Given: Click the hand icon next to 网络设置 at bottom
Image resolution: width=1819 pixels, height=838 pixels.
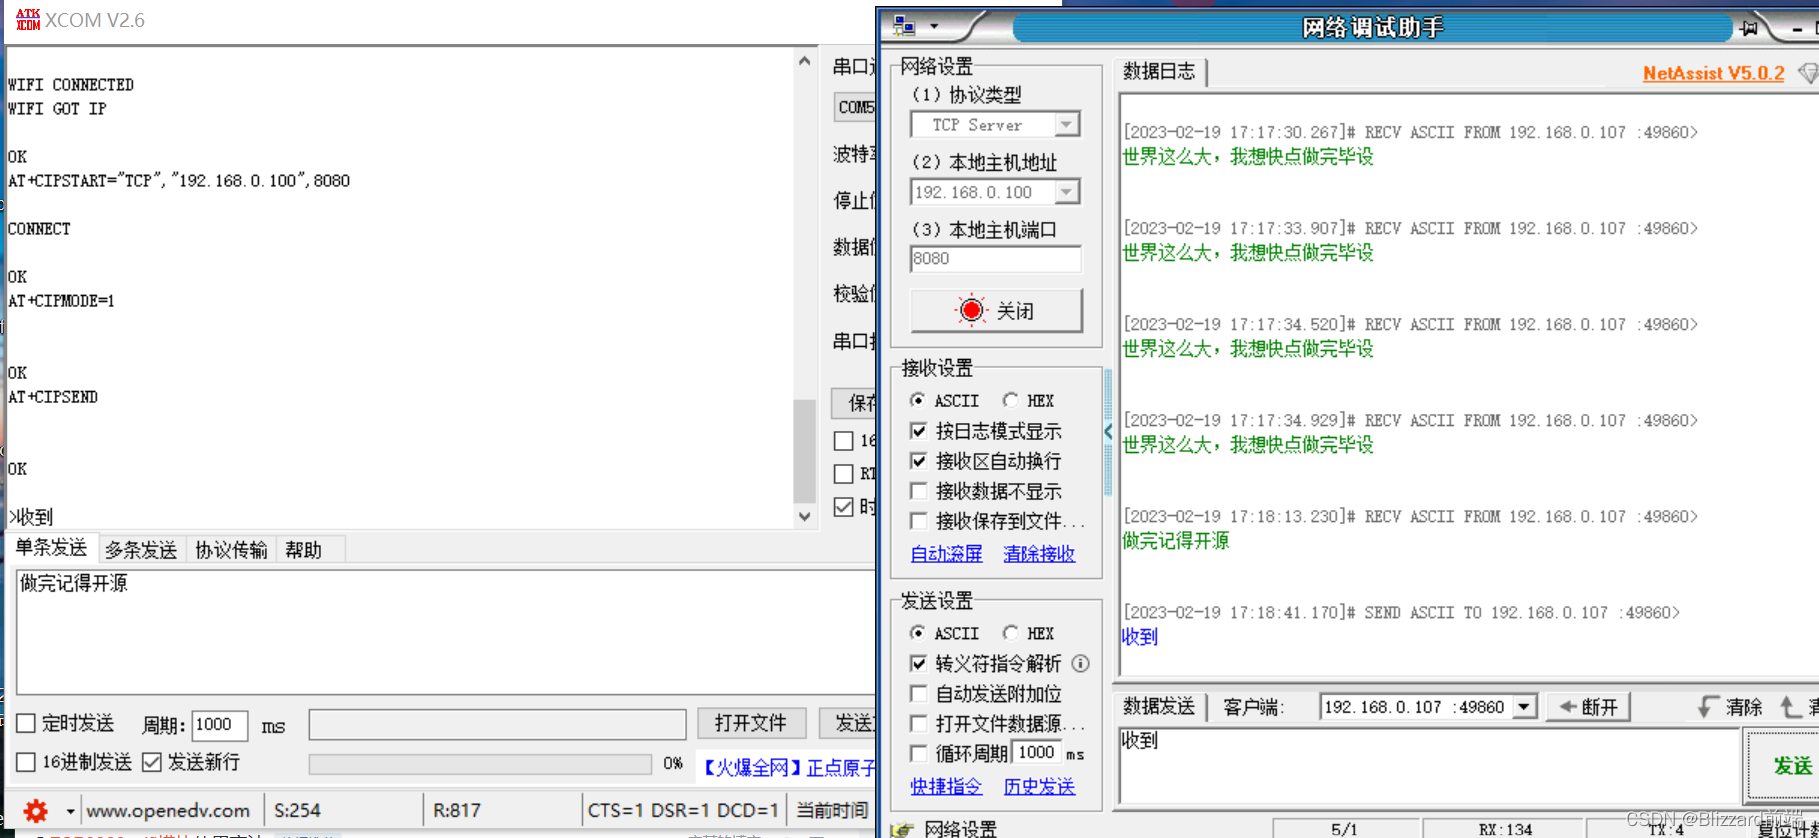Looking at the screenshot, I should 902,829.
